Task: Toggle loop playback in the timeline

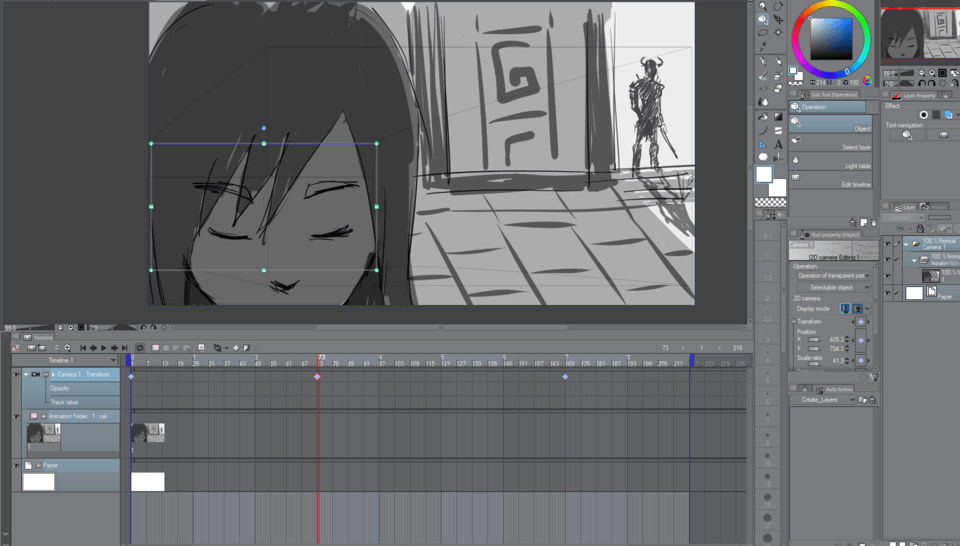Action: coord(141,348)
